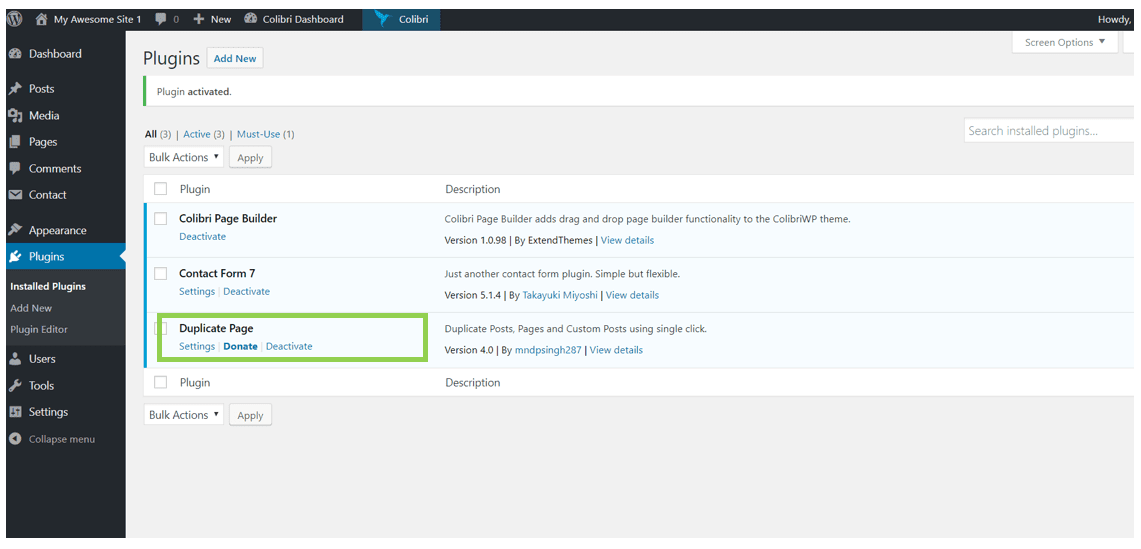This screenshot has width=1141, height=549.
Task: Open the Tools menu in sidebar
Action: [41, 386]
